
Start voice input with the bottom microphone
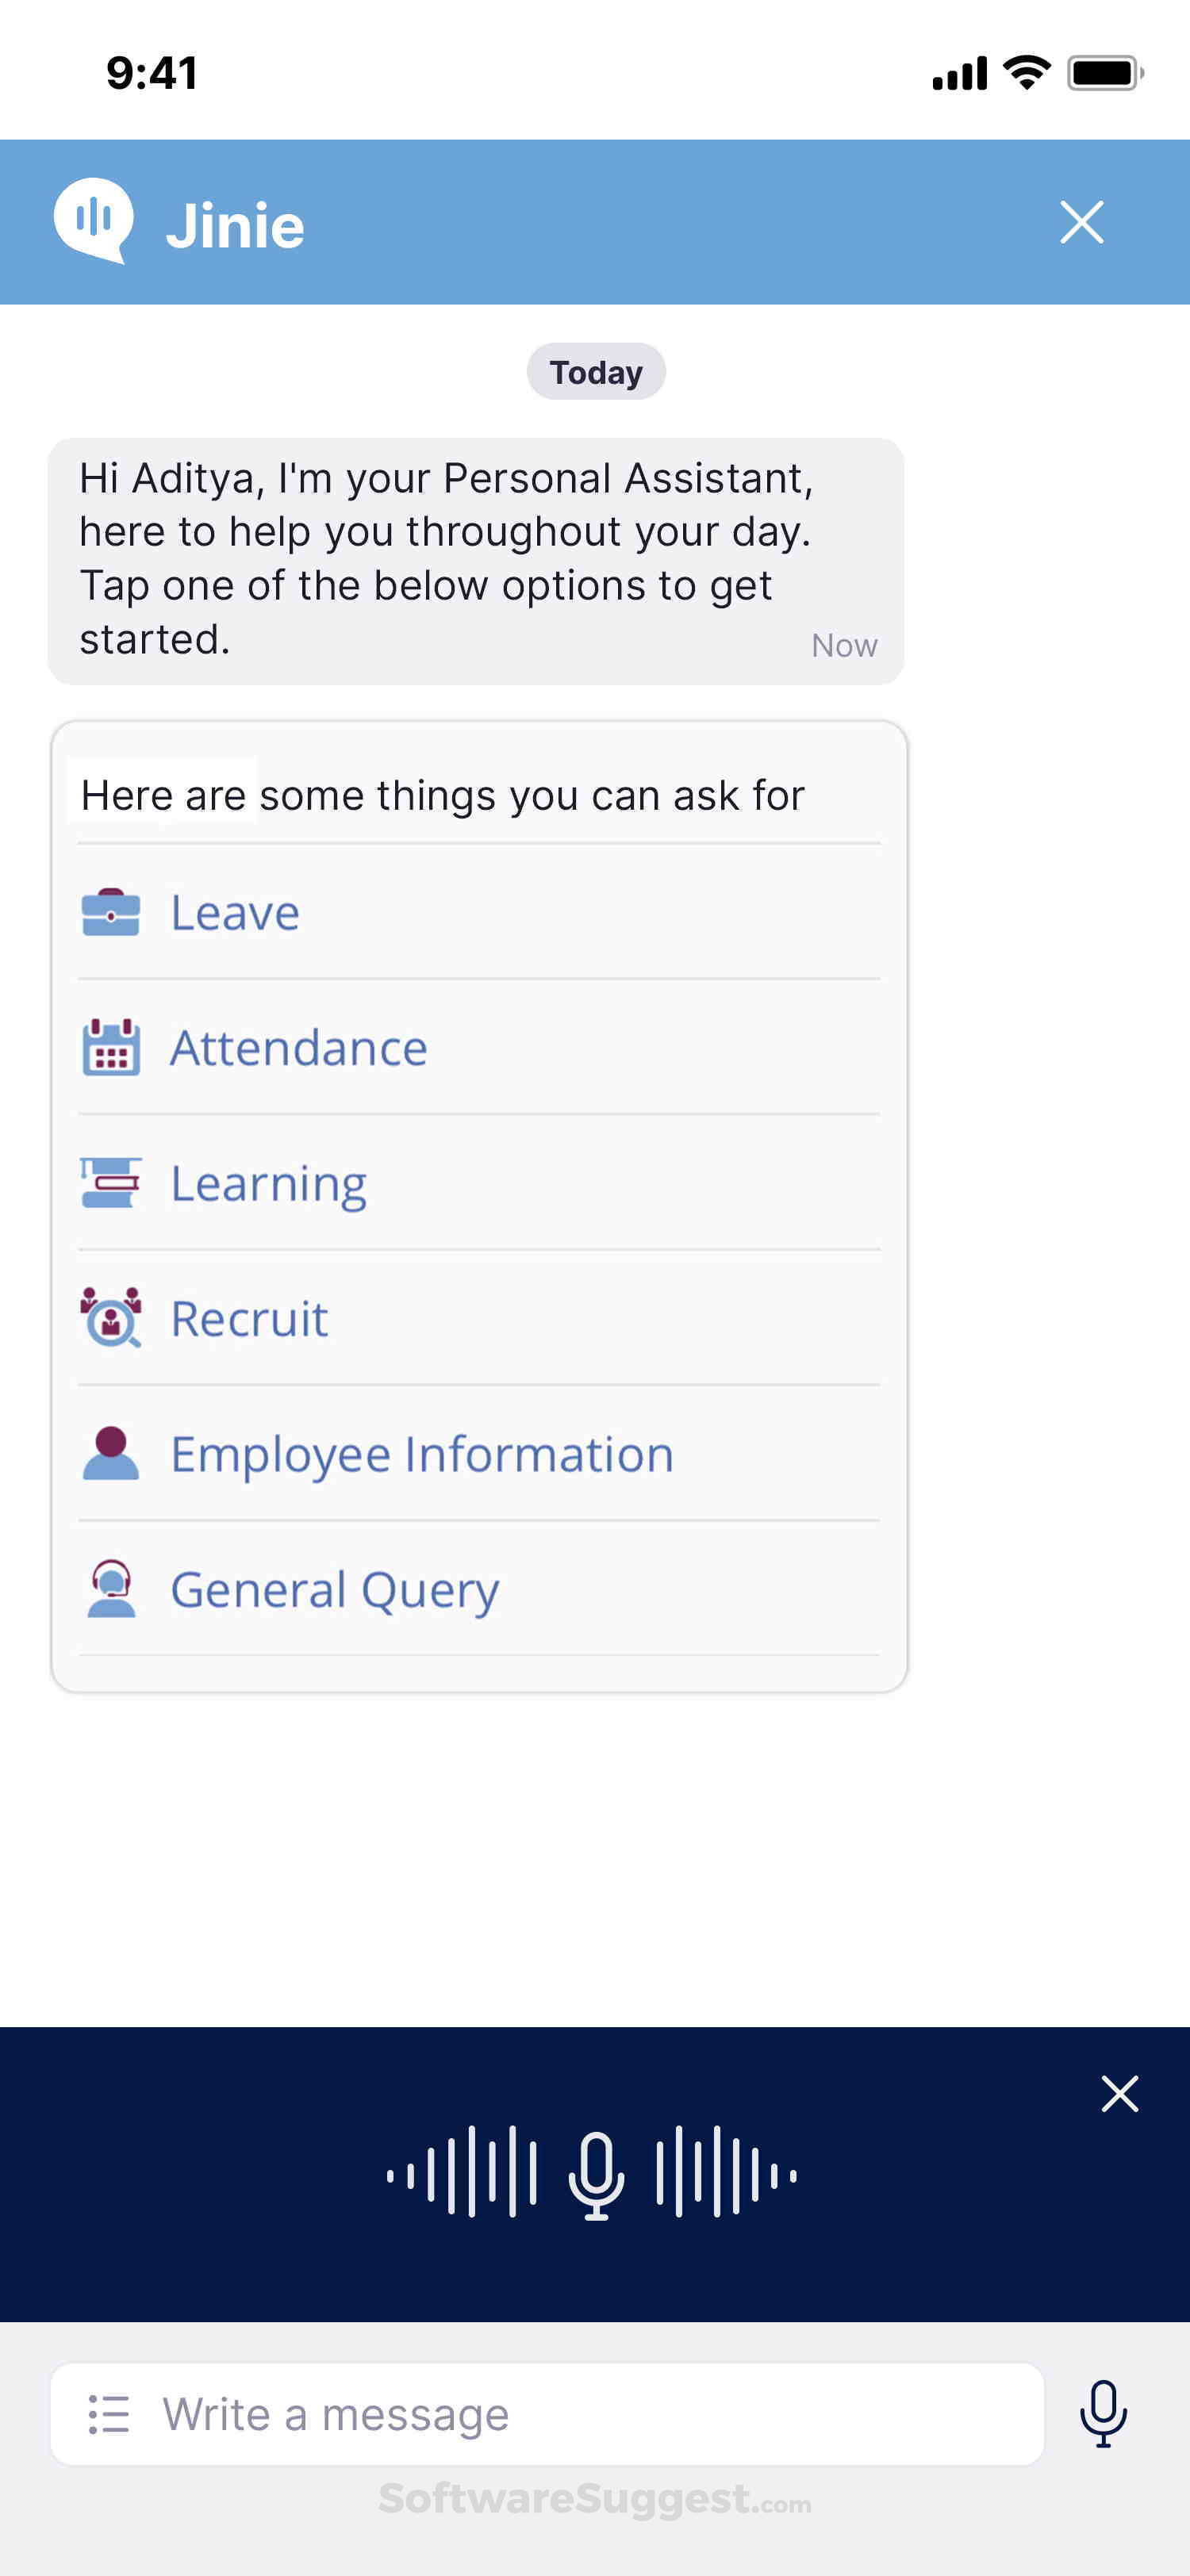(1103, 2414)
